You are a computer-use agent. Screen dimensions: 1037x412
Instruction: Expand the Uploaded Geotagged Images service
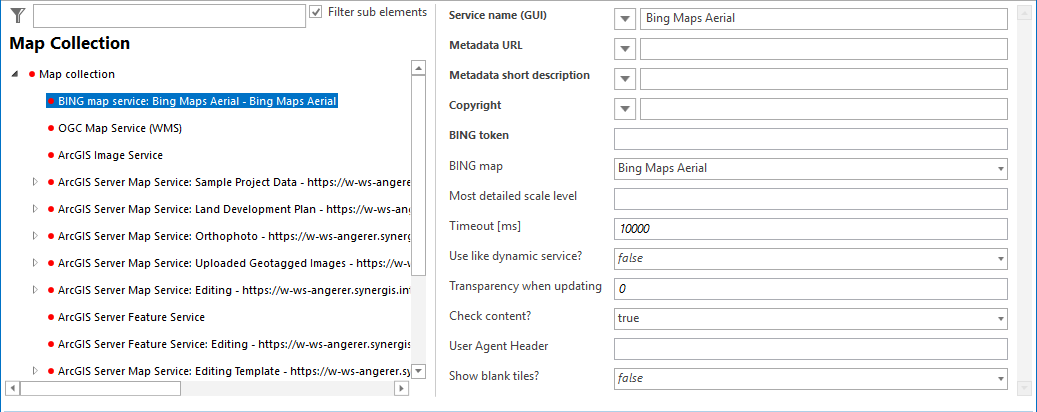(36, 263)
